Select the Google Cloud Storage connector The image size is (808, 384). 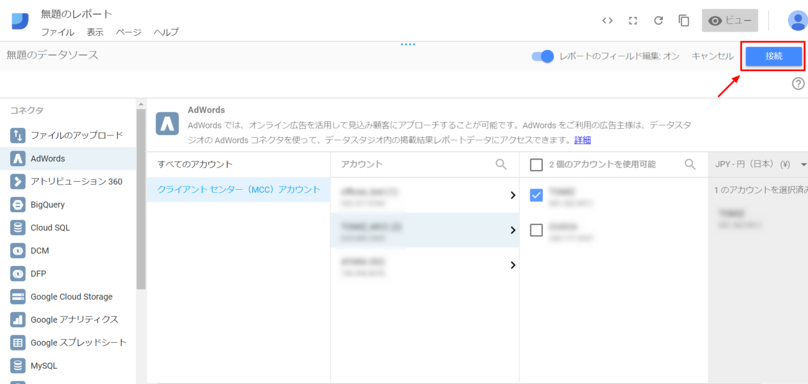tap(68, 297)
